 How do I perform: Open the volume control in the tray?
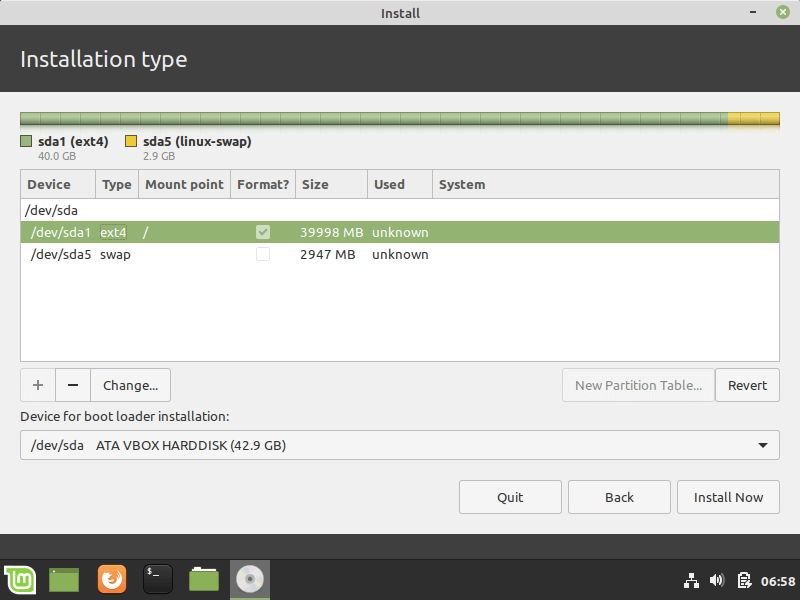click(717, 580)
